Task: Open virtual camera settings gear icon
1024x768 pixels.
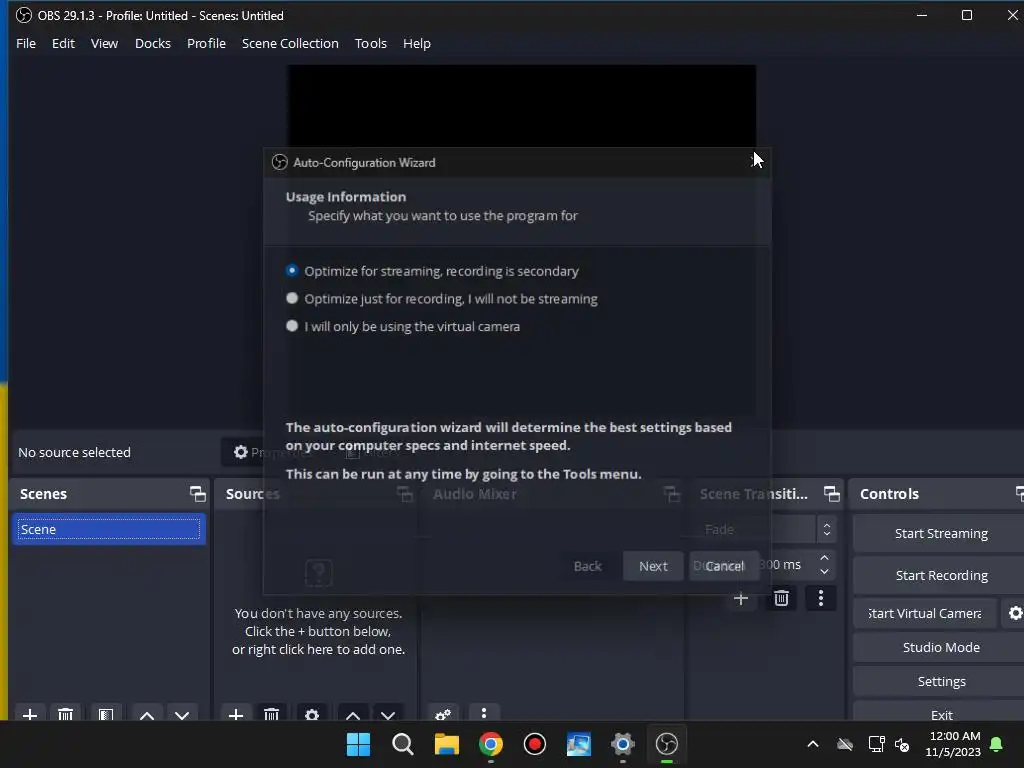Action: 1015,613
